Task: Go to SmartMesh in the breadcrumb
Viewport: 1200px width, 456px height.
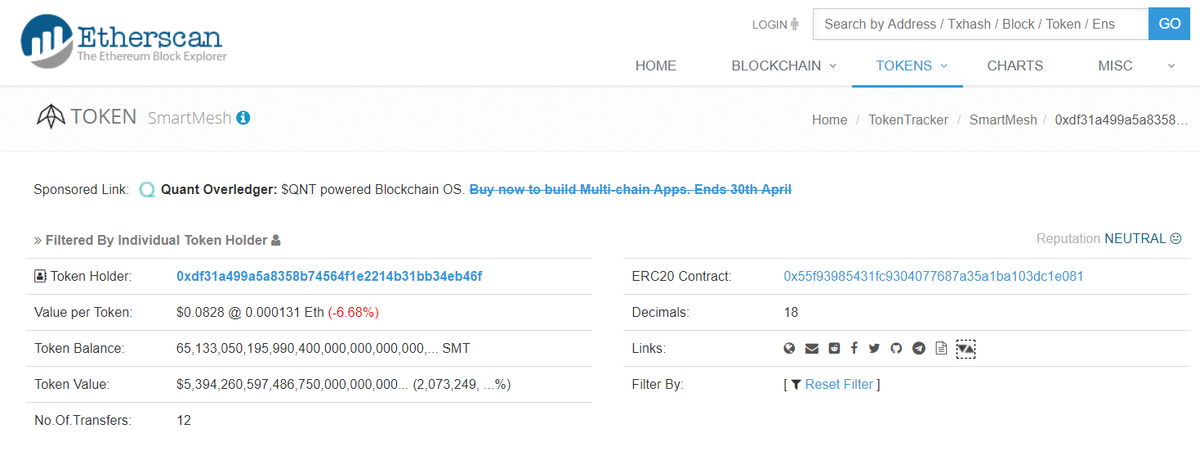Action: [x=1003, y=119]
